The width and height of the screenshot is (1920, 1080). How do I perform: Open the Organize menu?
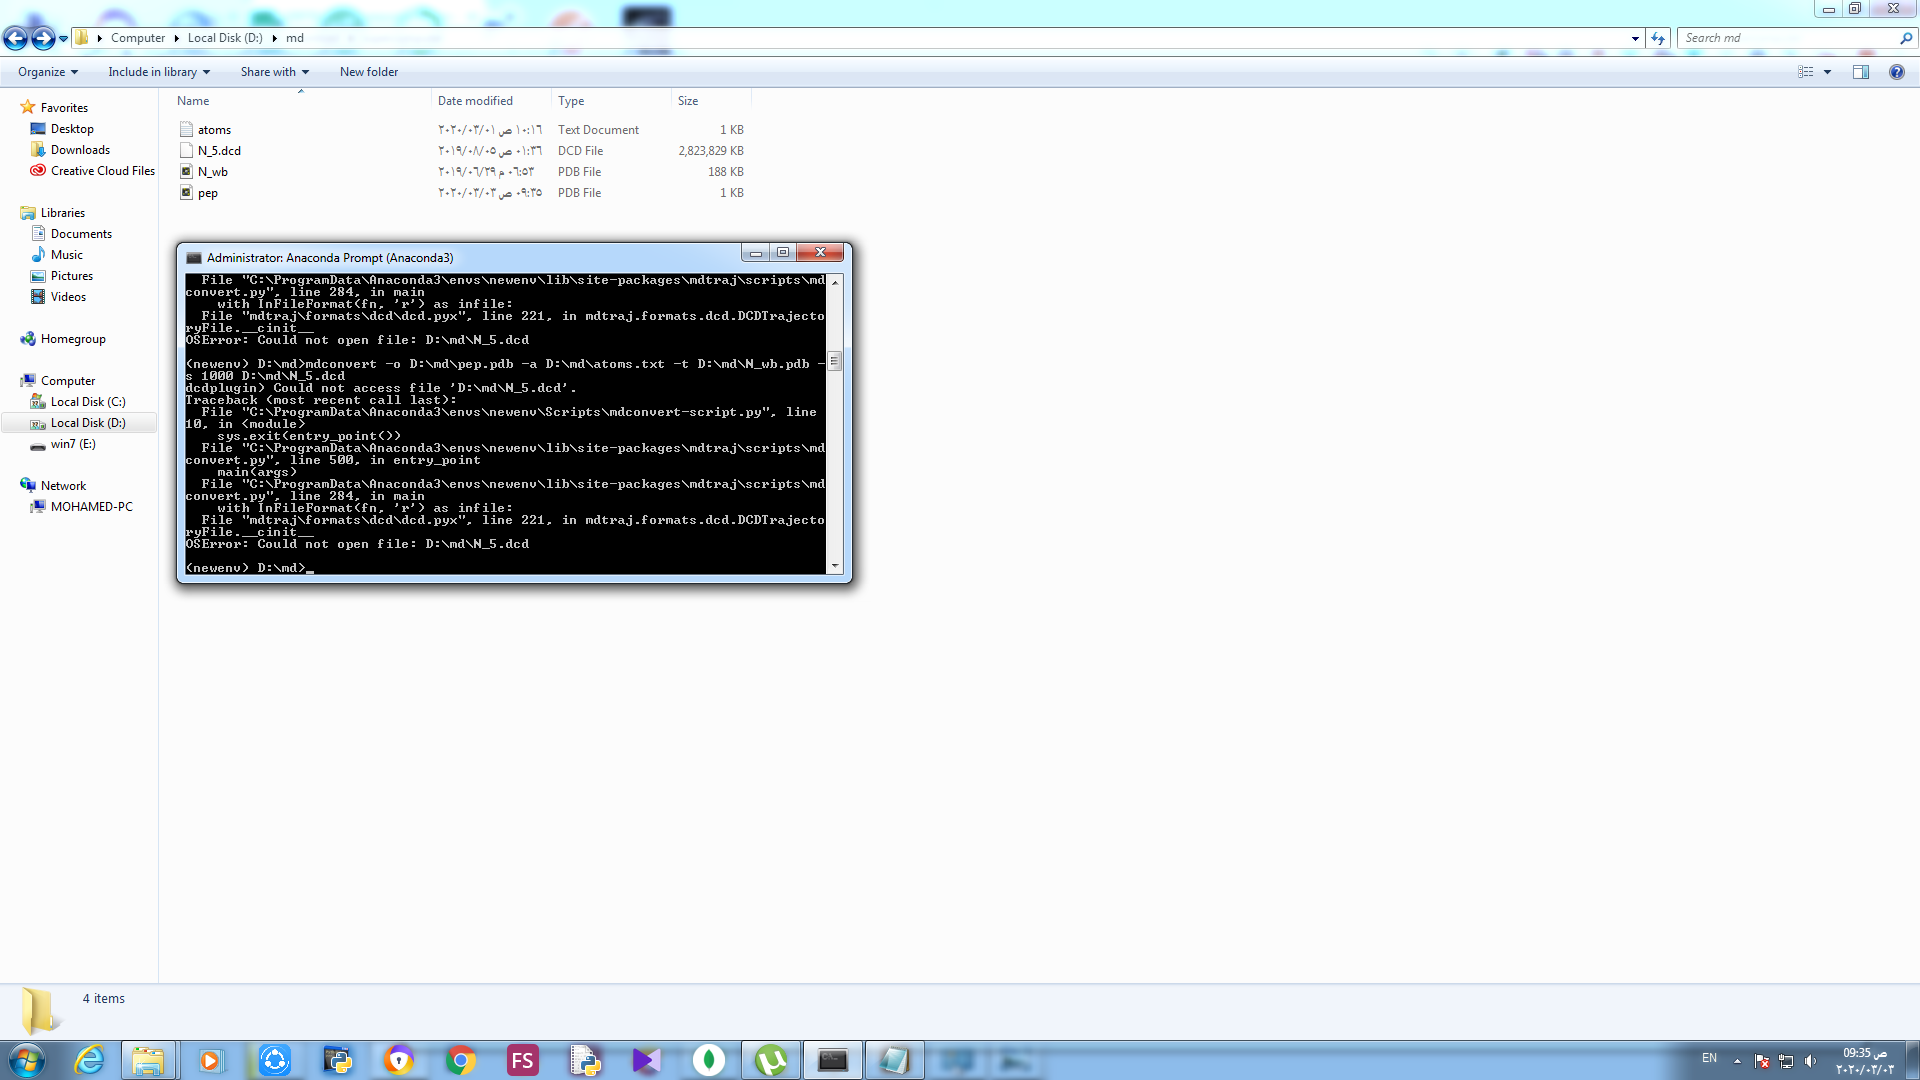click(45, 71)
